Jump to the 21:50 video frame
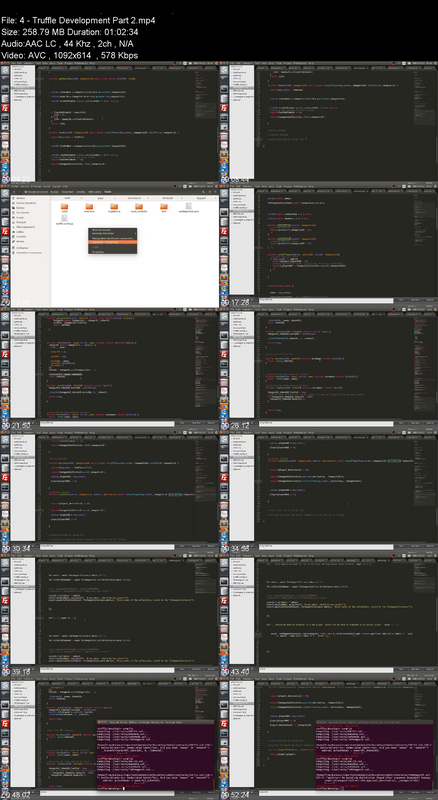 [110, 368]
